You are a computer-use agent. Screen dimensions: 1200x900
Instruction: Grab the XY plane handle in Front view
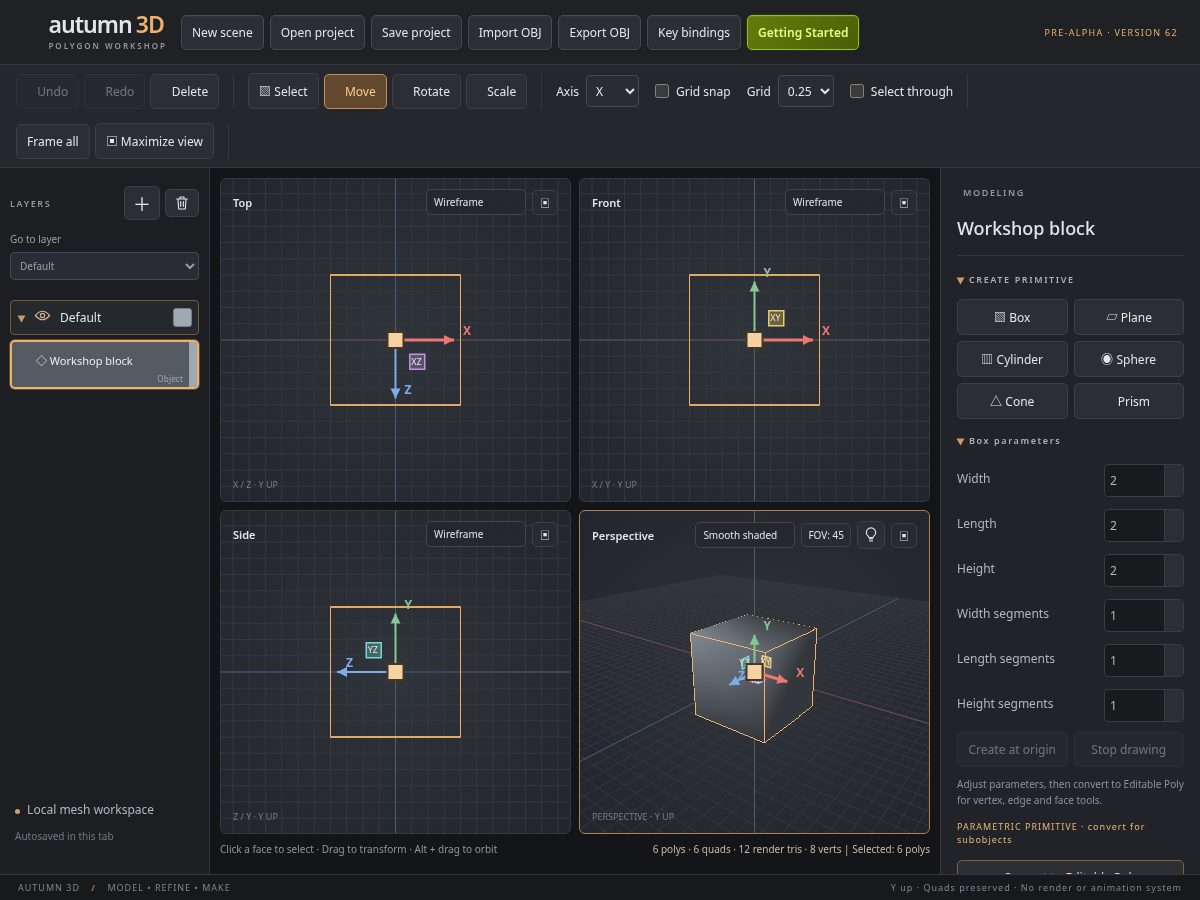pos(776,318)
